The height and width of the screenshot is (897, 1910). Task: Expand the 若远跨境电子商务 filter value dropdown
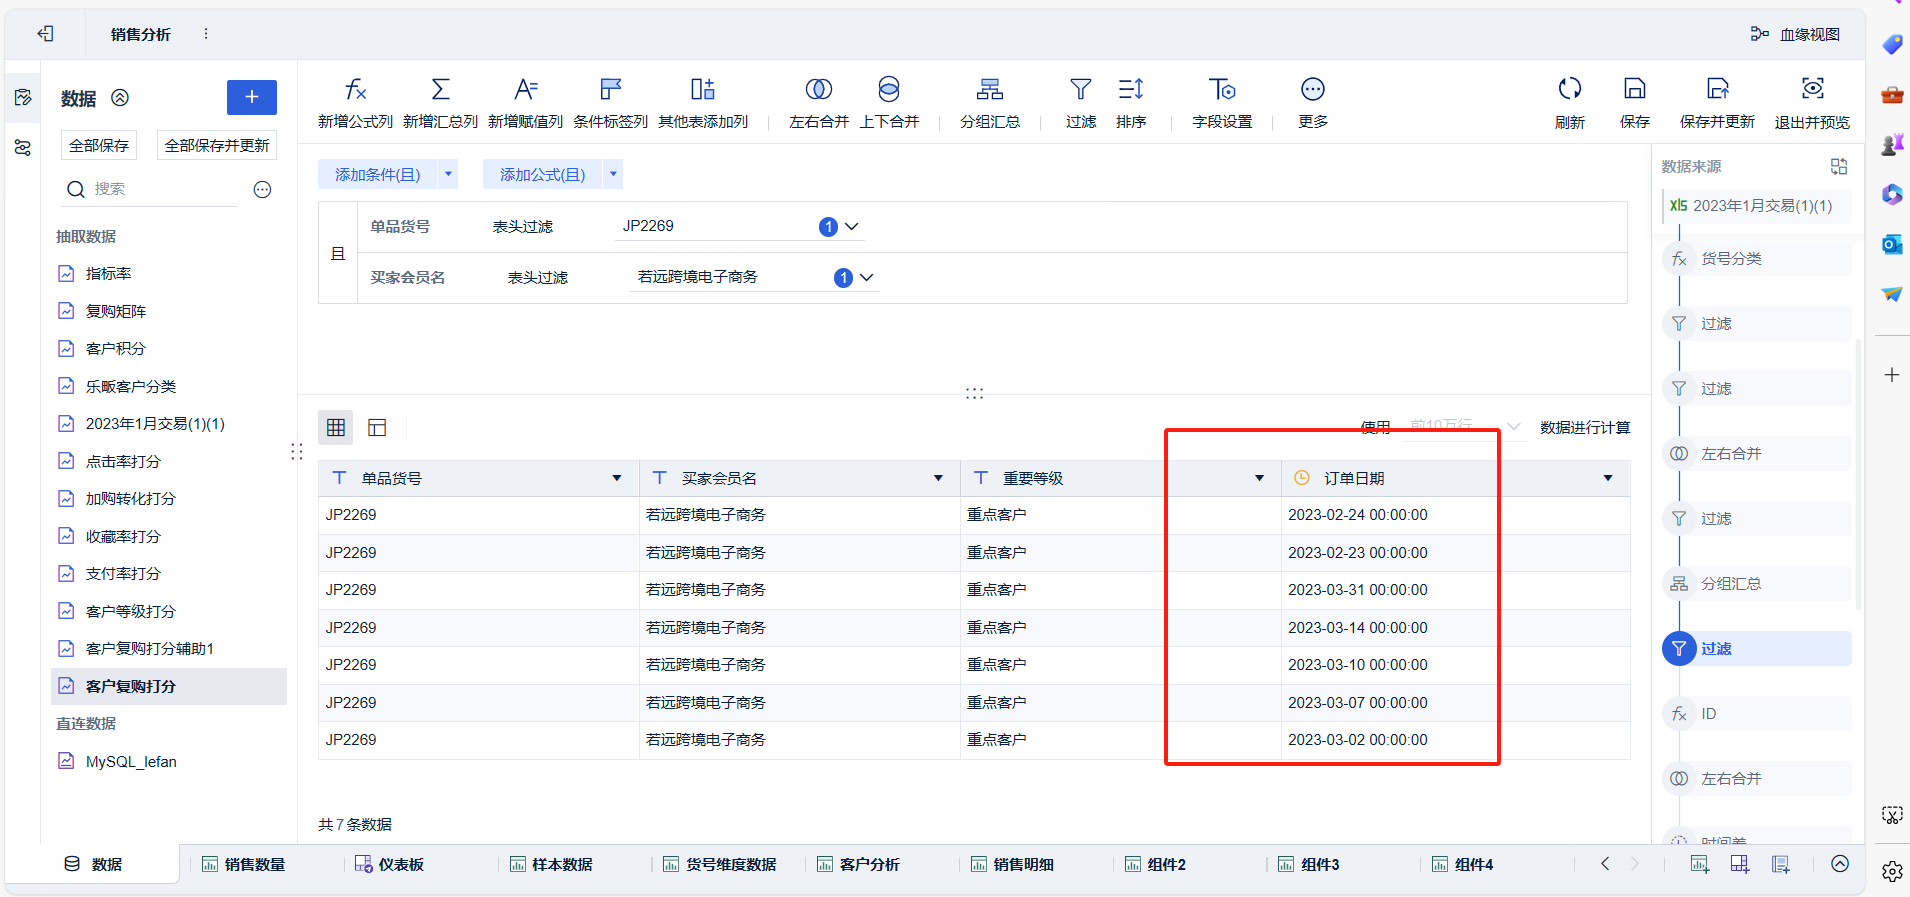(867, 278)
